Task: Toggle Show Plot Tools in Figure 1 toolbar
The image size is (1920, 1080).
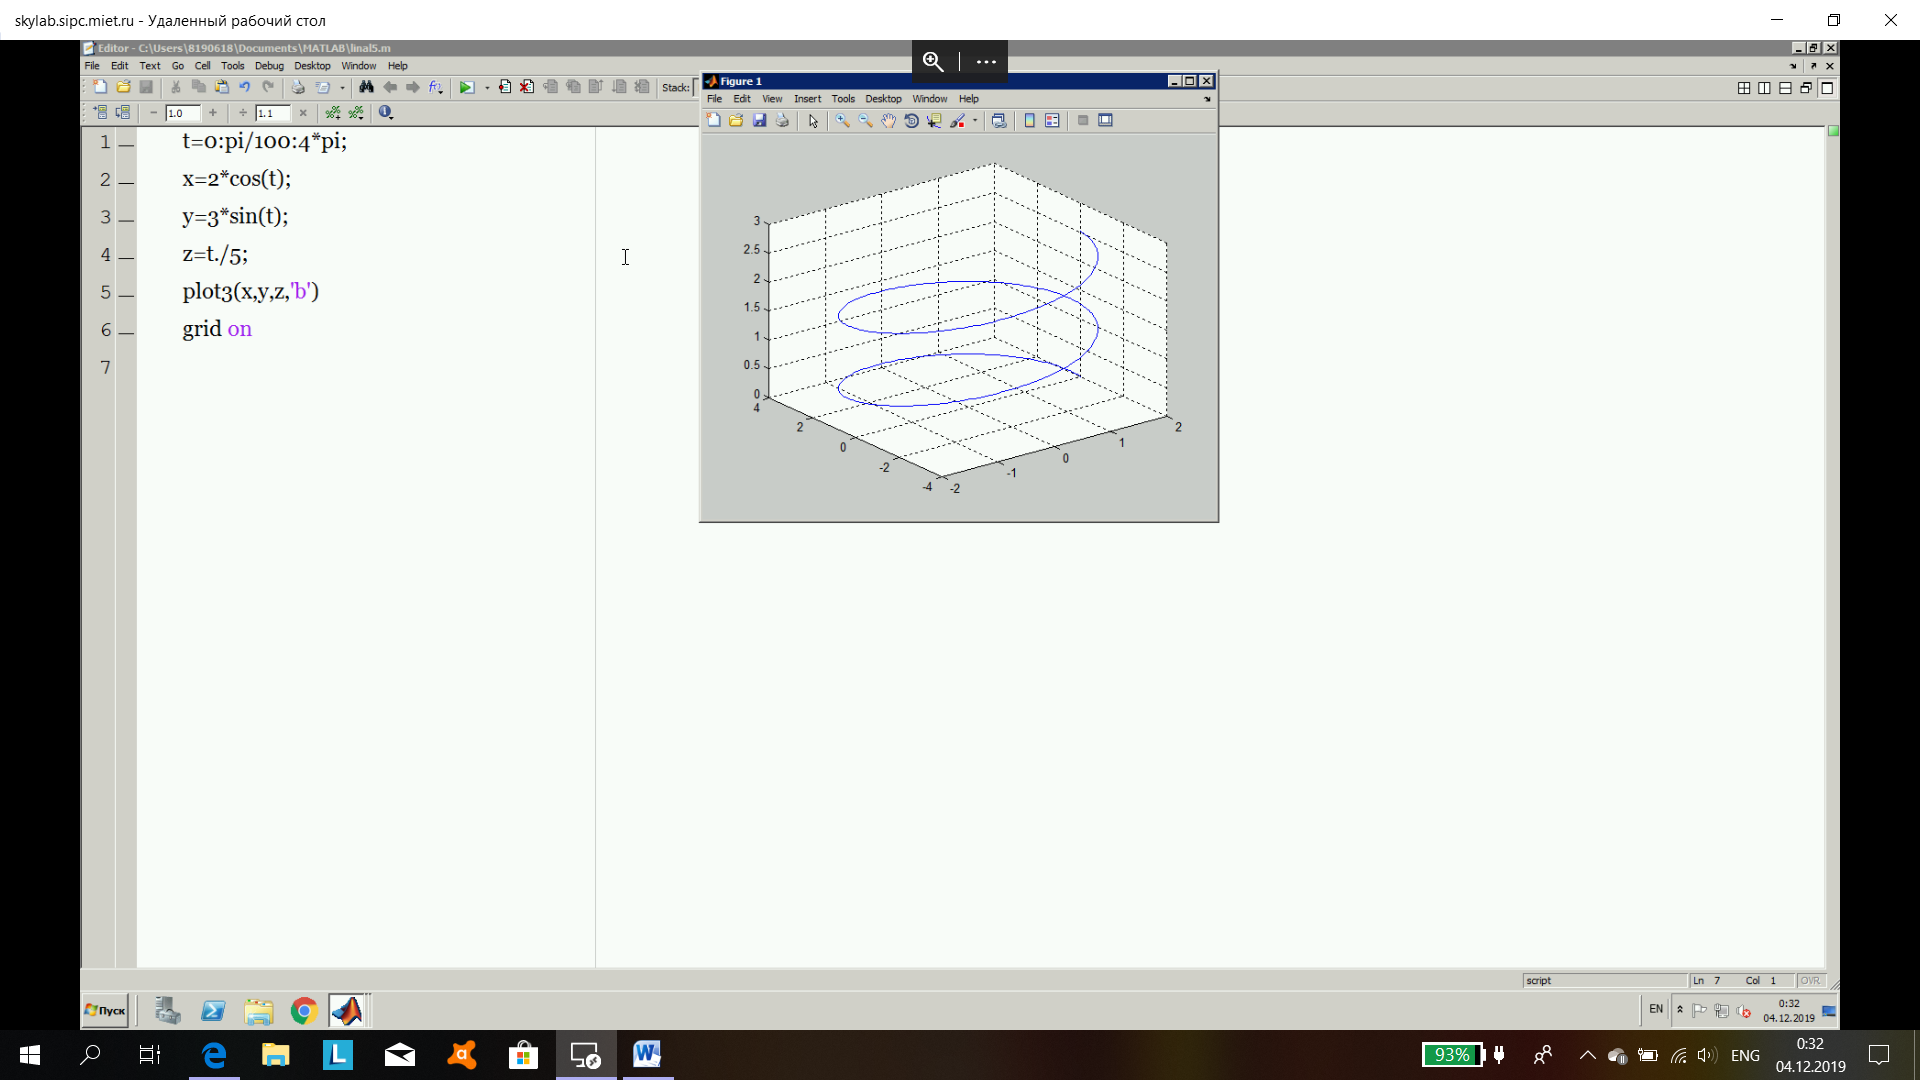Action: coord(1105,120)
